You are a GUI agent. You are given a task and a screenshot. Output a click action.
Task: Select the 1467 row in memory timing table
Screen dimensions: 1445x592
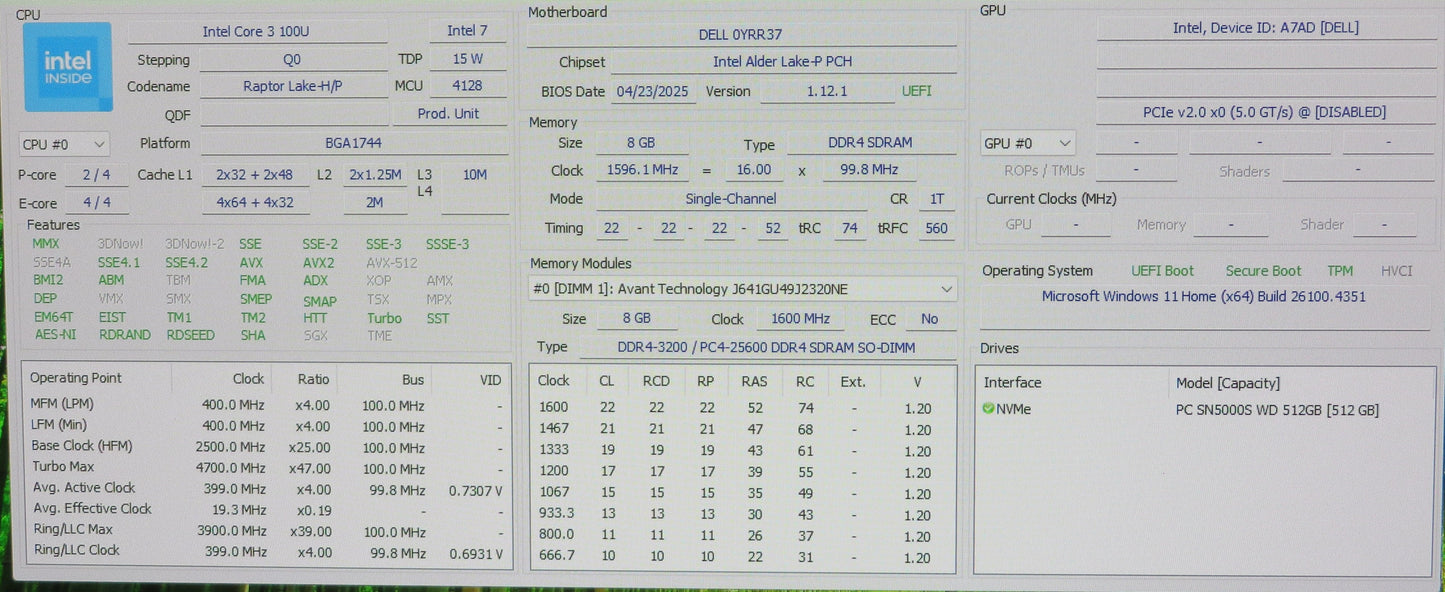click(742, 430)
